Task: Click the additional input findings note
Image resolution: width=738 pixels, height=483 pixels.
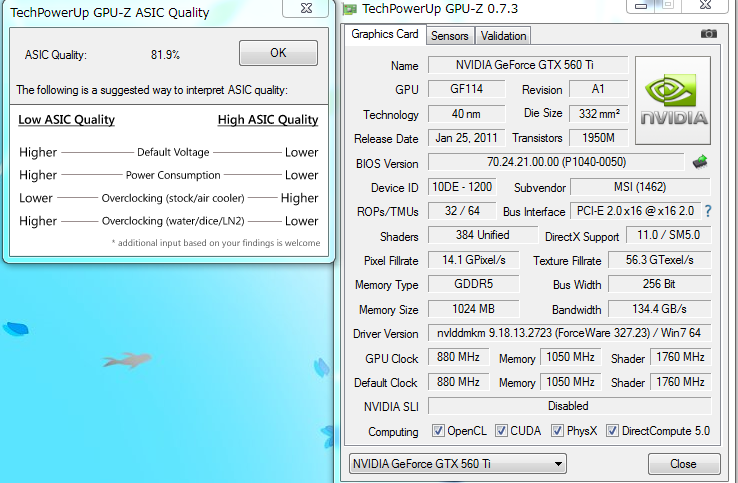Action: pos(216,243)
